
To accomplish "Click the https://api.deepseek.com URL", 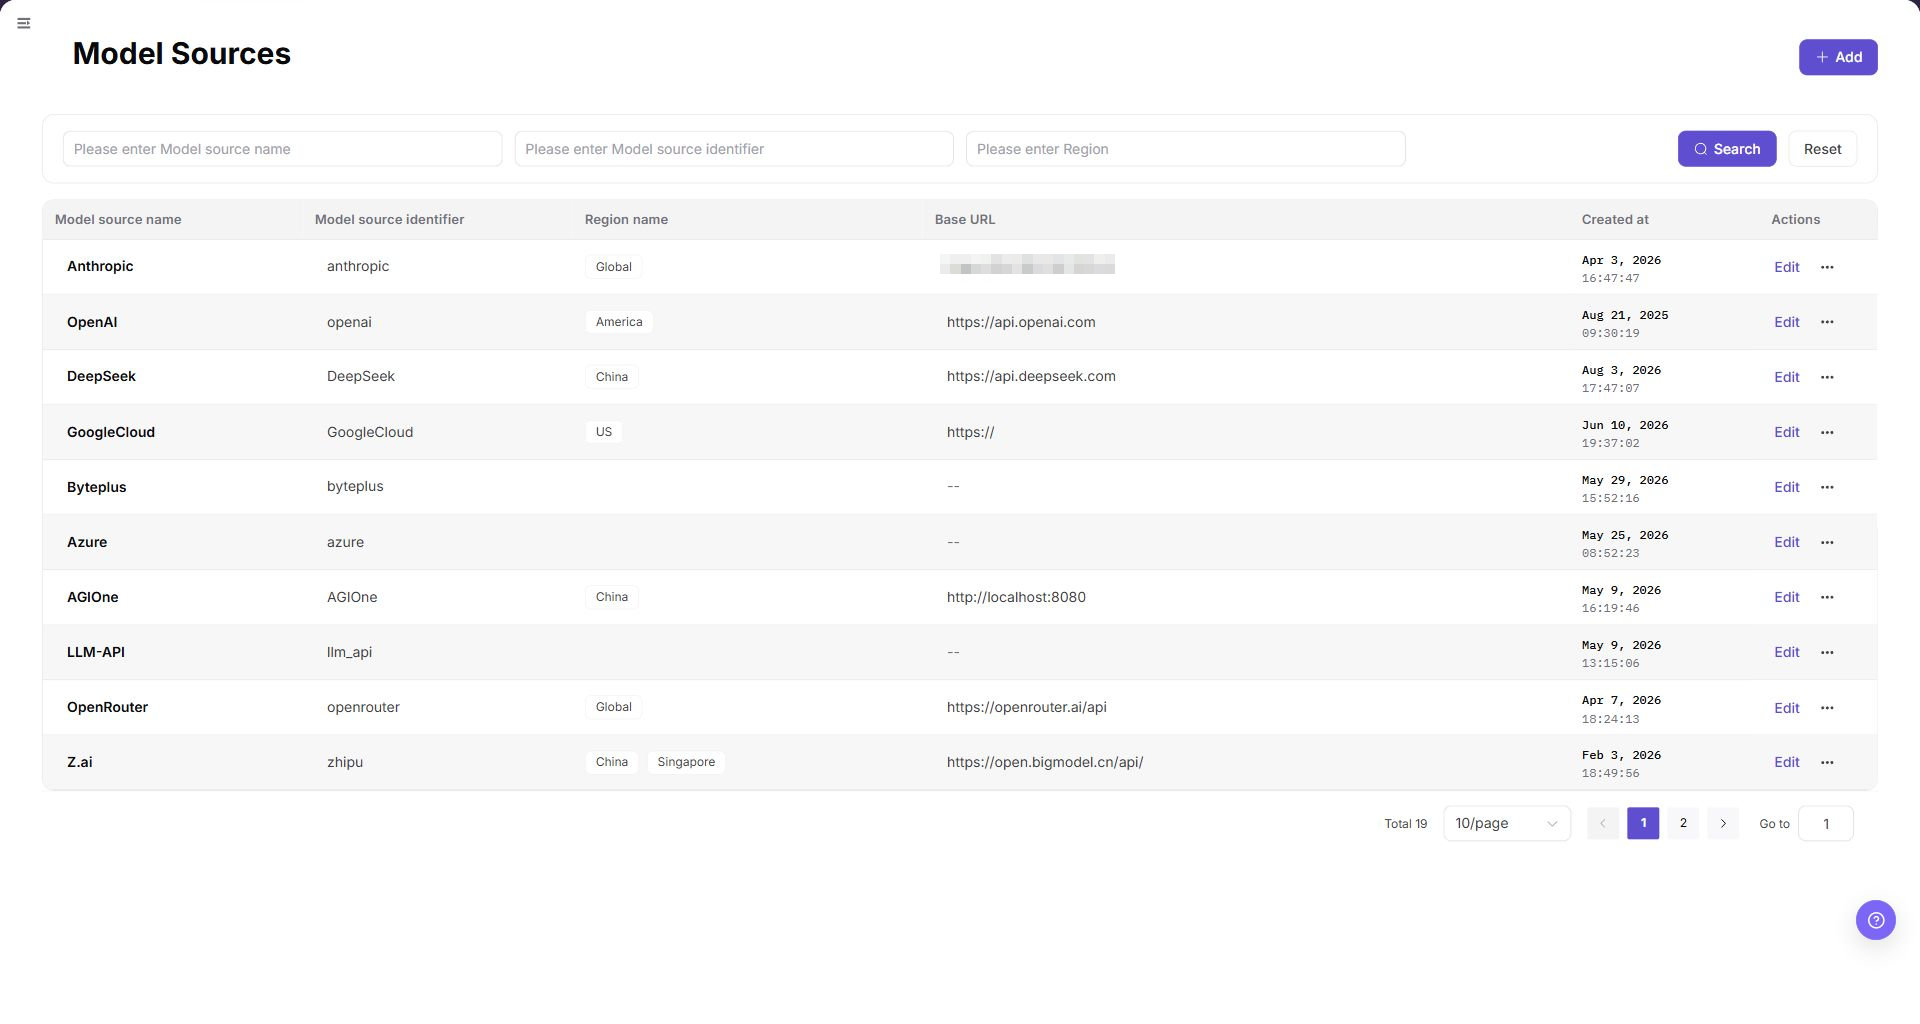I will [x=1031, y=377].
